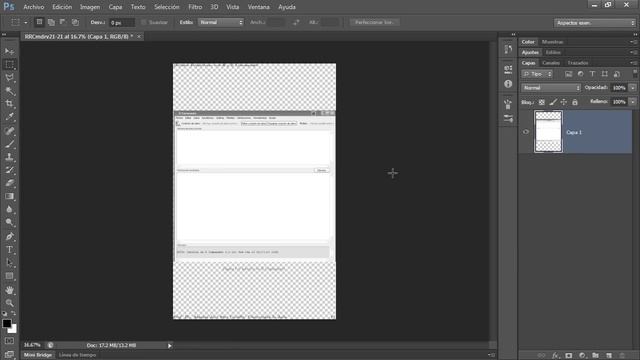The height and width of the screenshot is (360, 640).
Task: Open the collapsed Brush Presets panel icon
Action: click(508, 104)
